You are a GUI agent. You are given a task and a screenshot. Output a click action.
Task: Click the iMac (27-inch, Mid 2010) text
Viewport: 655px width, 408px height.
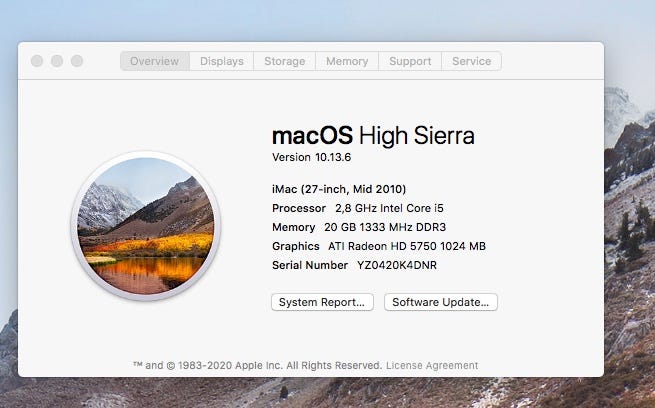coord(339,189)
